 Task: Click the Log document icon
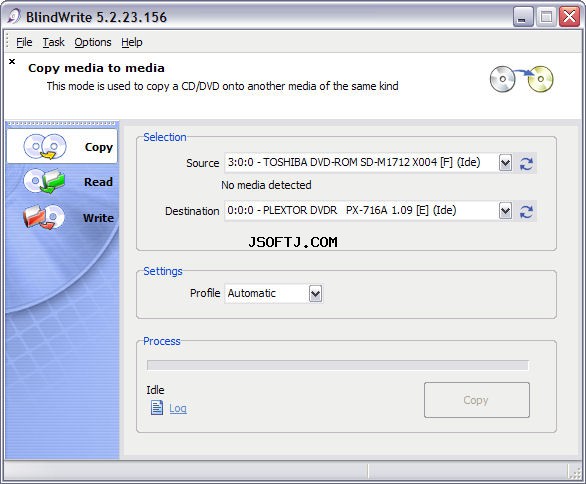click(x=157, y=408)
